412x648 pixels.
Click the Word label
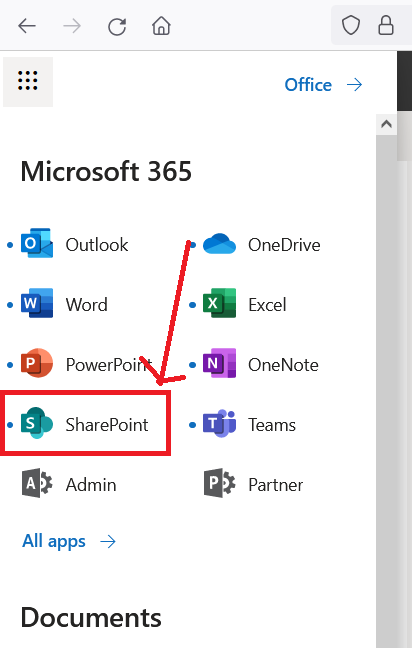click(x=86, y=305)
